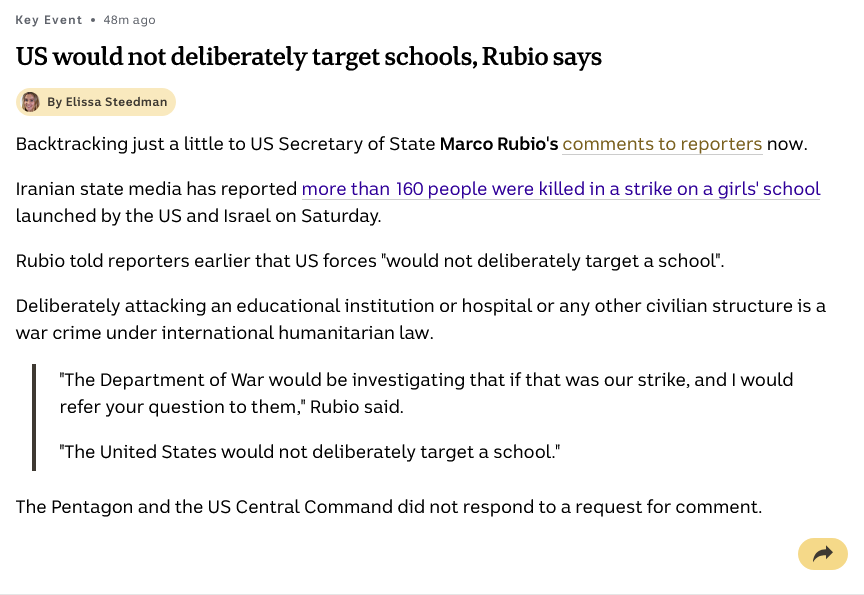Viewport: 864px width, 595px height.
Task: Click Elissa Steedman's avatar photo
Action: point(31,102)
